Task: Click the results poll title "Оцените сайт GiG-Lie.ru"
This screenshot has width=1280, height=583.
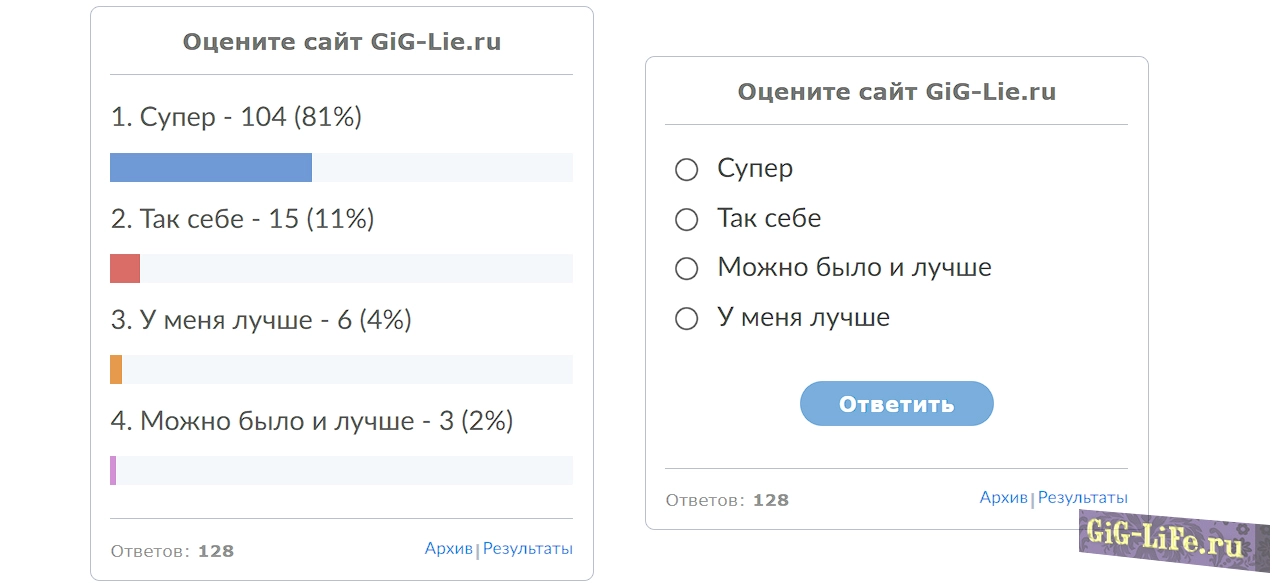Action: click(x=896, y=91)
